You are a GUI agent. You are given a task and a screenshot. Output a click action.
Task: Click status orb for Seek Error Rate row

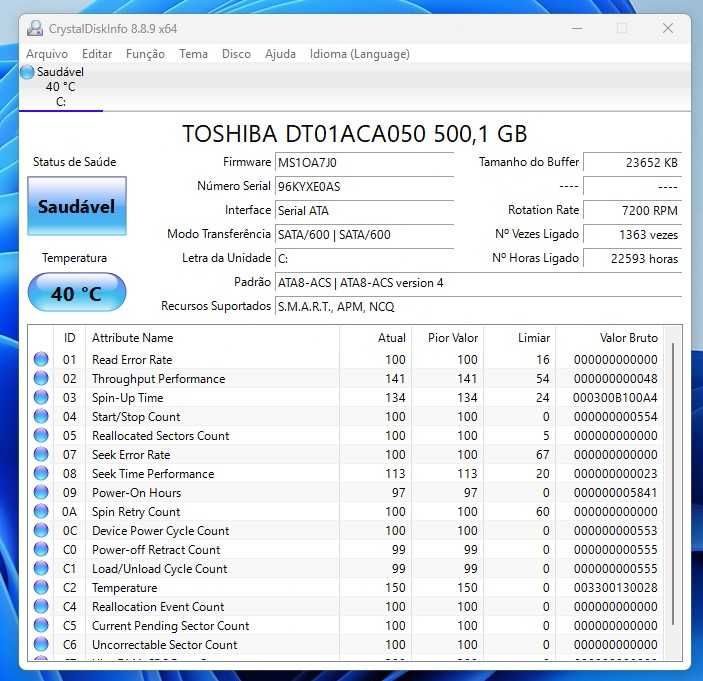41,454
